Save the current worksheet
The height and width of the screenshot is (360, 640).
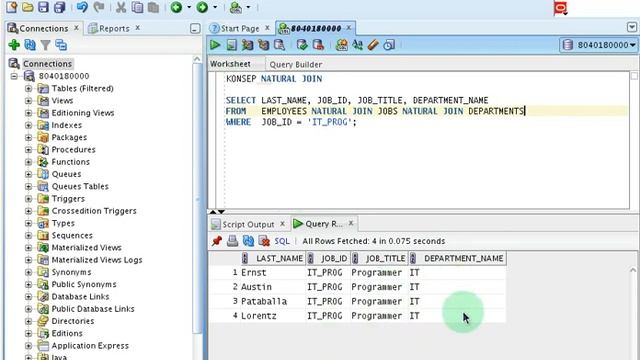point(43,7)
